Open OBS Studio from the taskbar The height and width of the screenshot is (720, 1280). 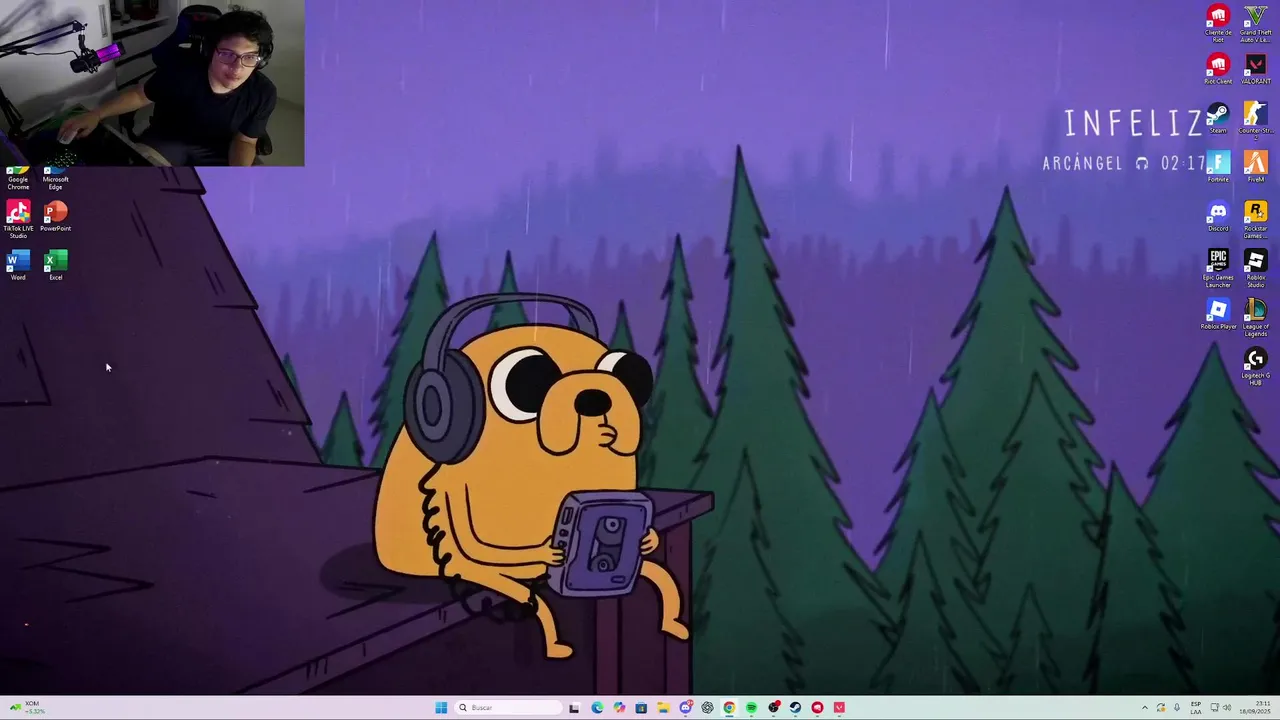[x=773, y=707]
